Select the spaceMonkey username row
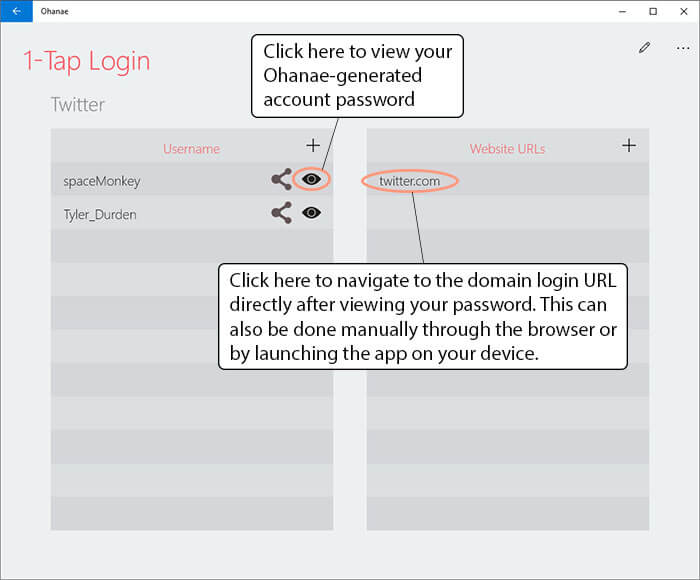This screenshot has height=580, width=700. point(192,180)
